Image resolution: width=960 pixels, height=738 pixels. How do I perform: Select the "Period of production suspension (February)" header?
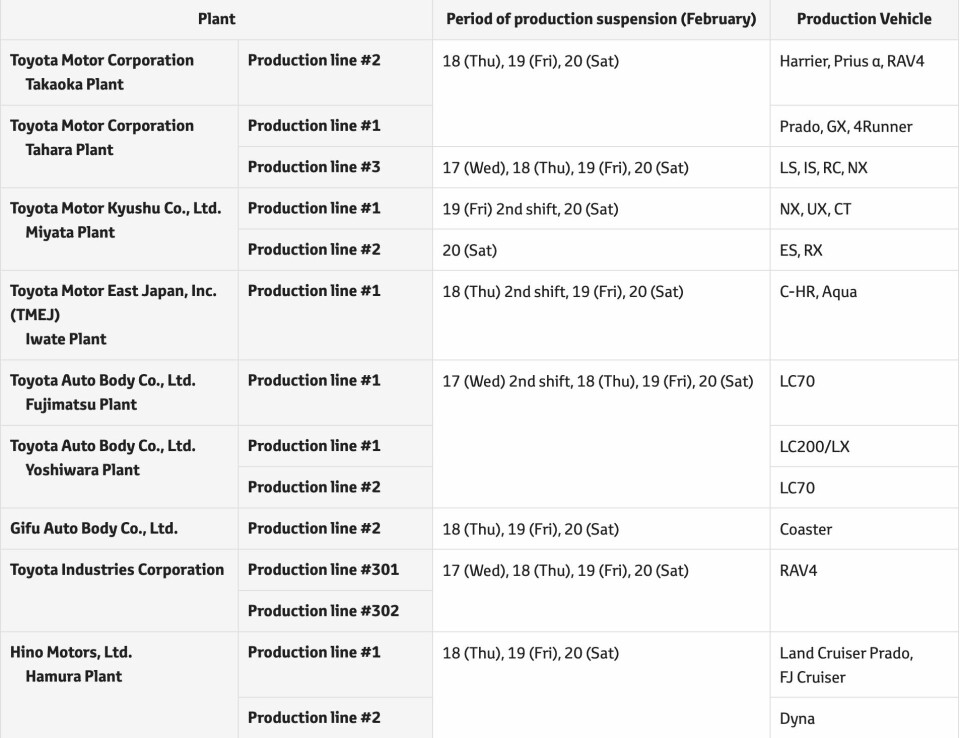601,19
